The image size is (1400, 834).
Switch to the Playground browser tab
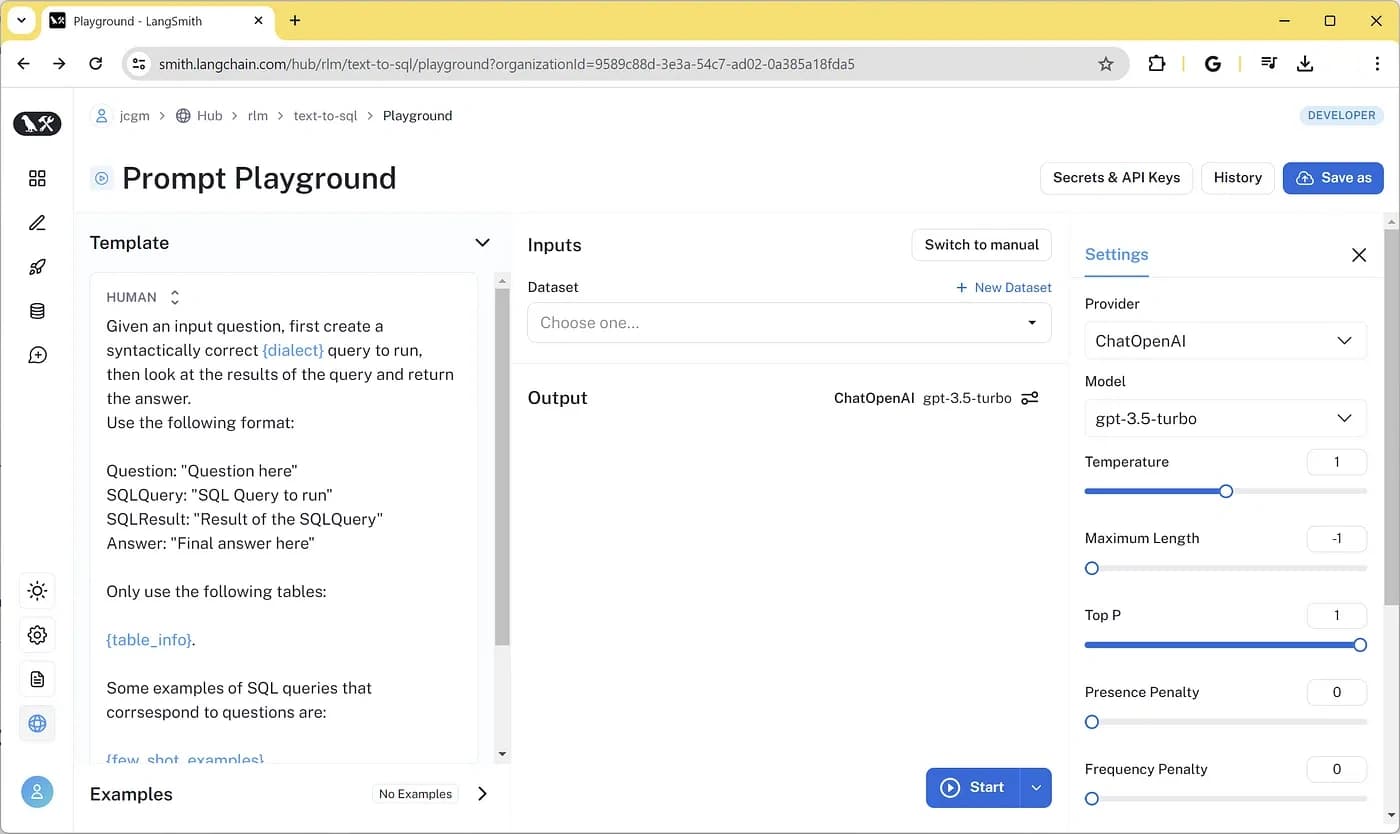140,20
